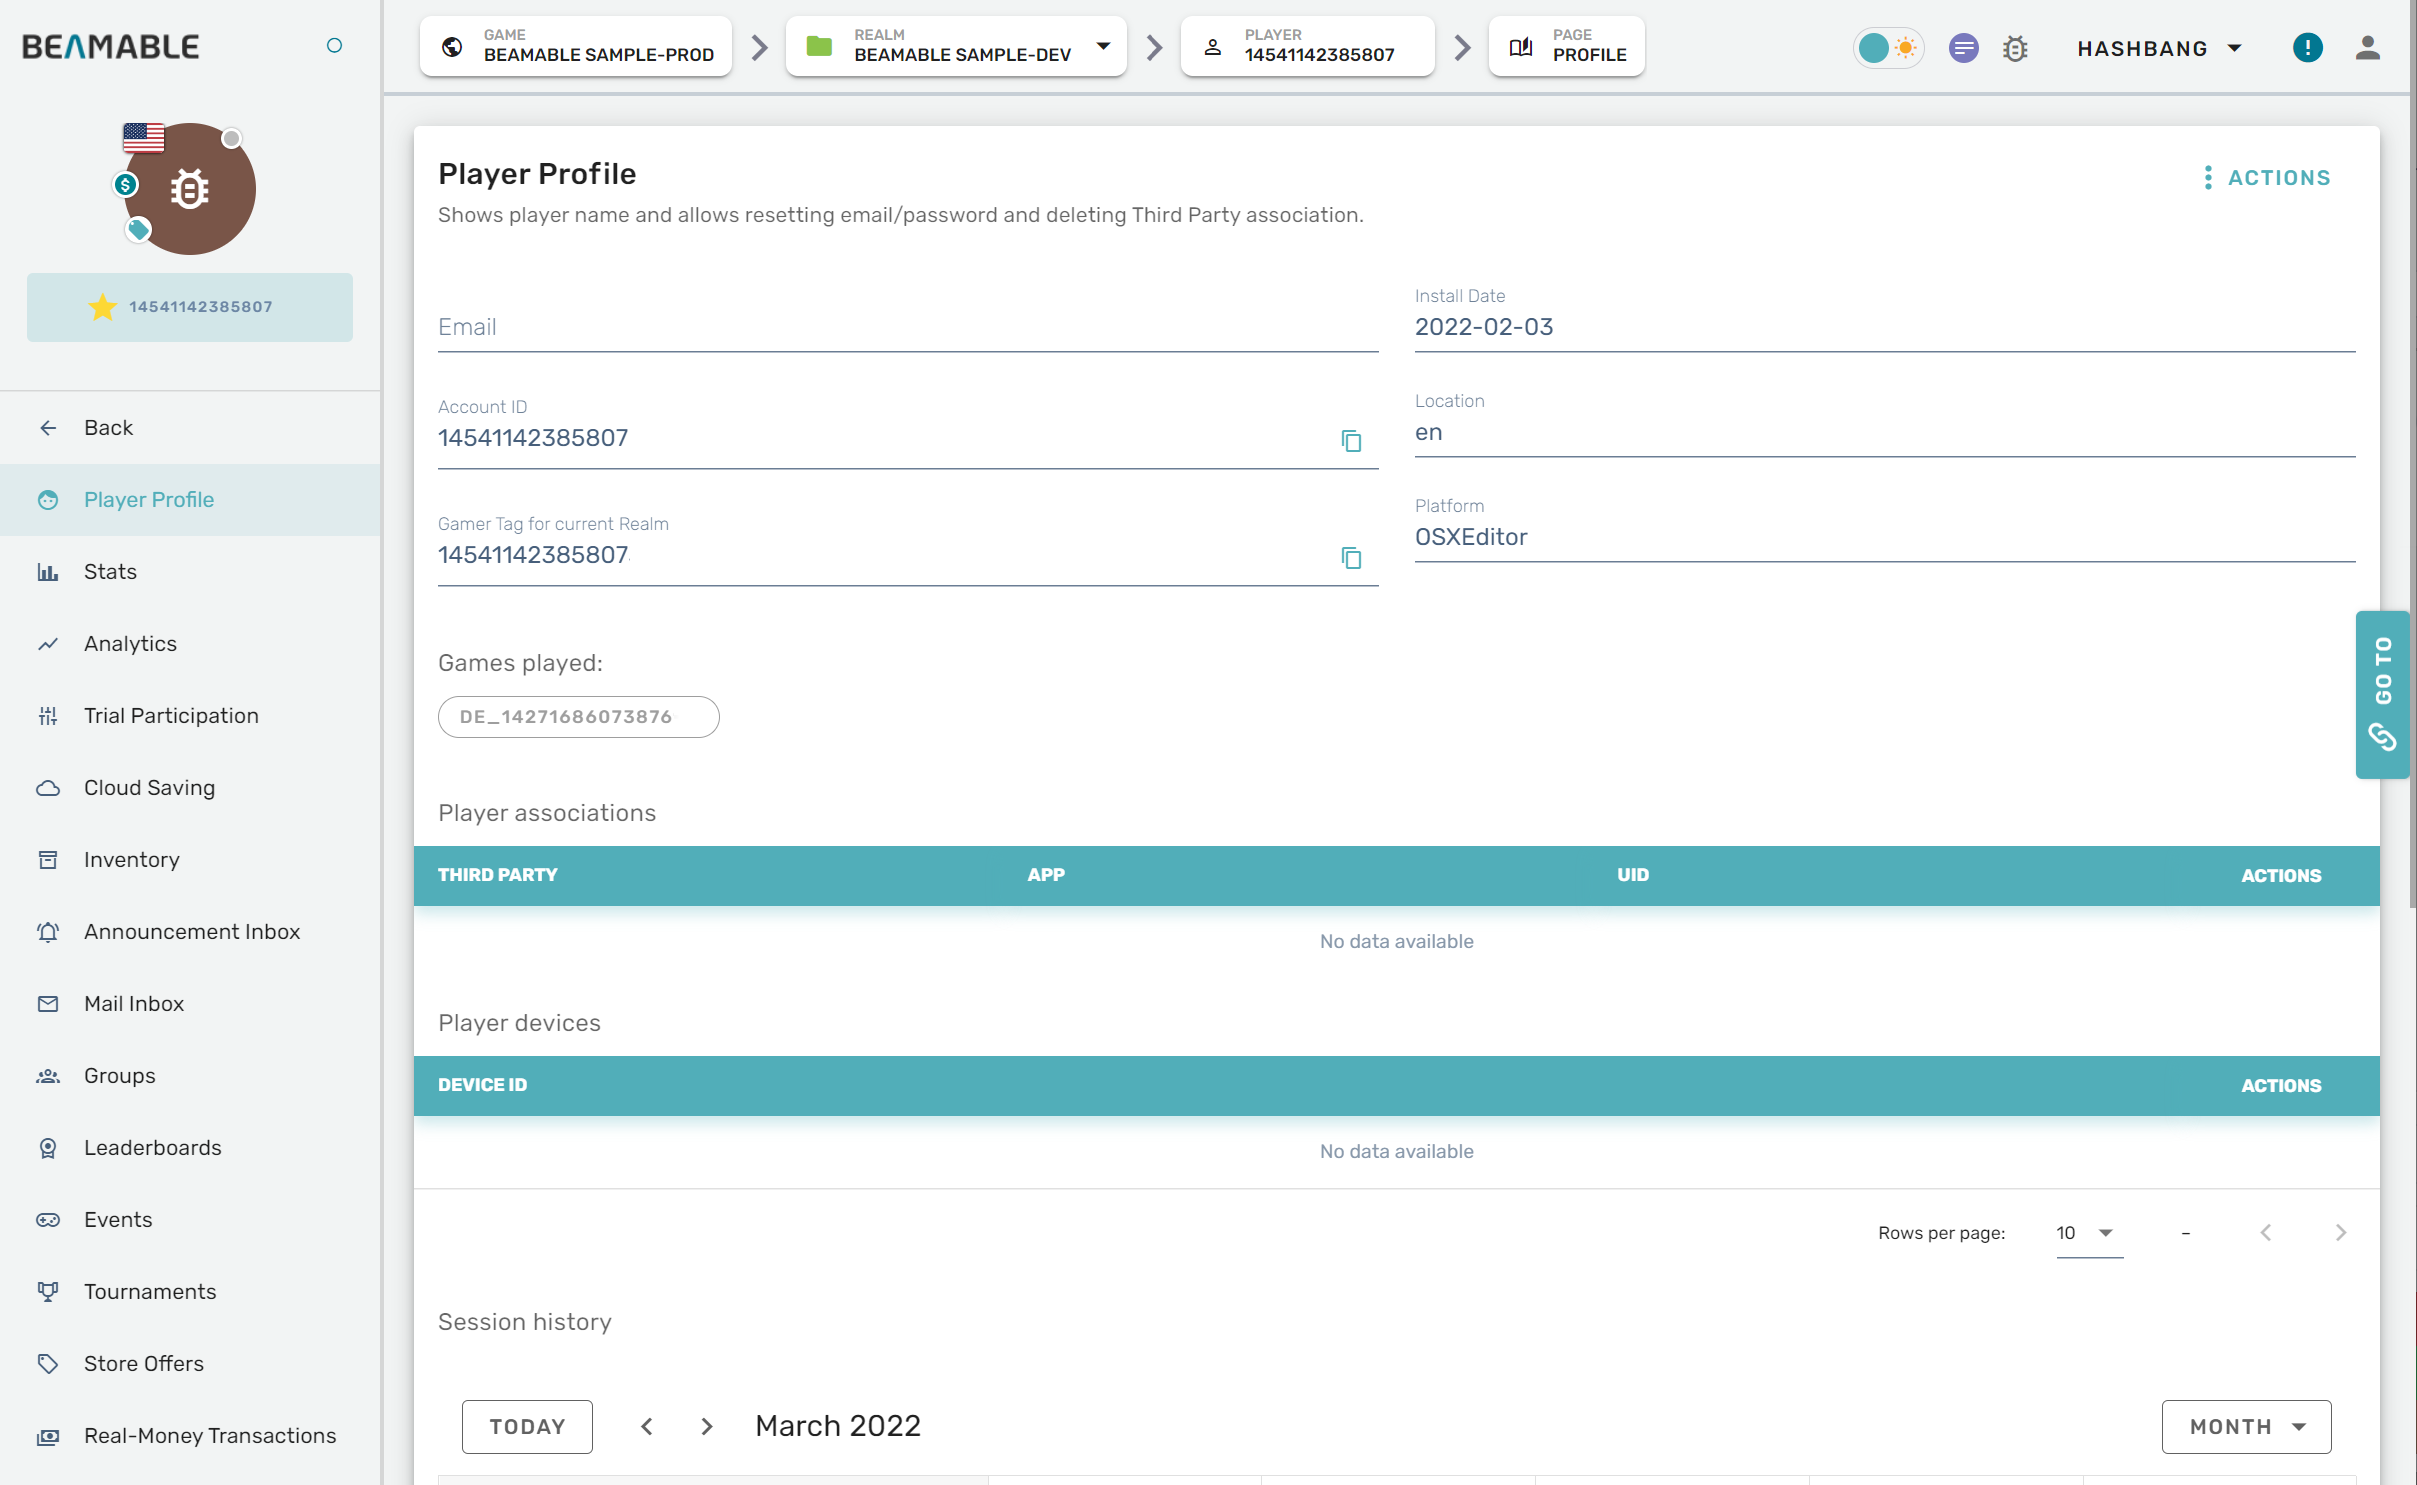
Task: Toggle sidebar collapse circle near Beamable logo
Action: 334,45
